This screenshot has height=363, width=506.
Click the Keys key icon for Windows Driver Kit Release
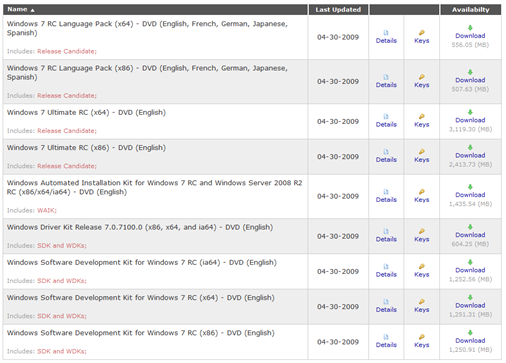(422, 231)
